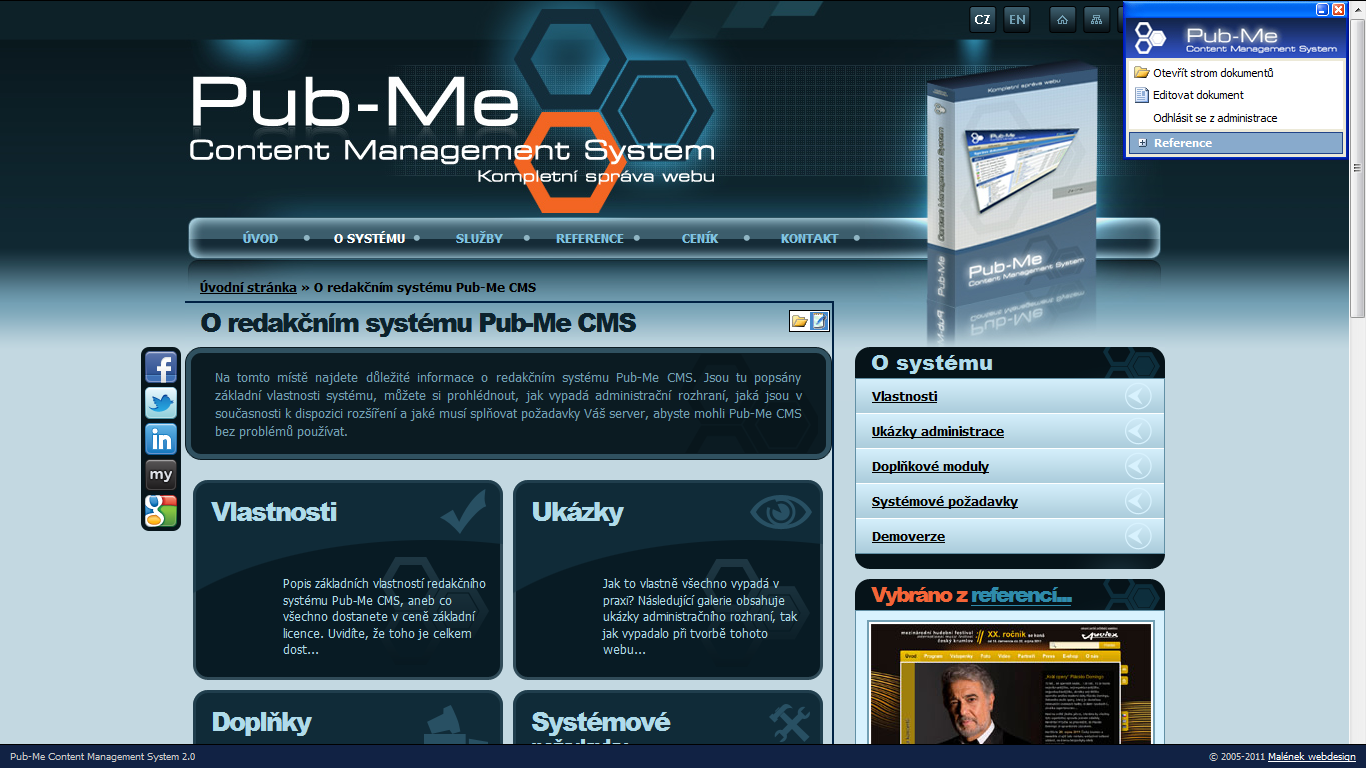Click arrow icon on Doplňkové moduly row

1138,467
